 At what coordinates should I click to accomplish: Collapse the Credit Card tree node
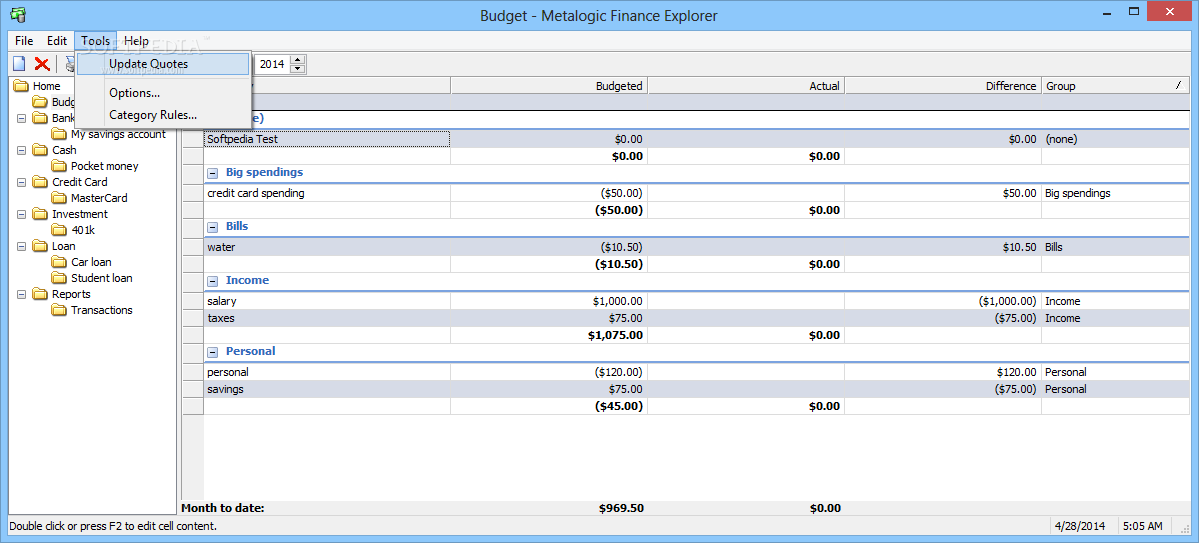(21, 182)
